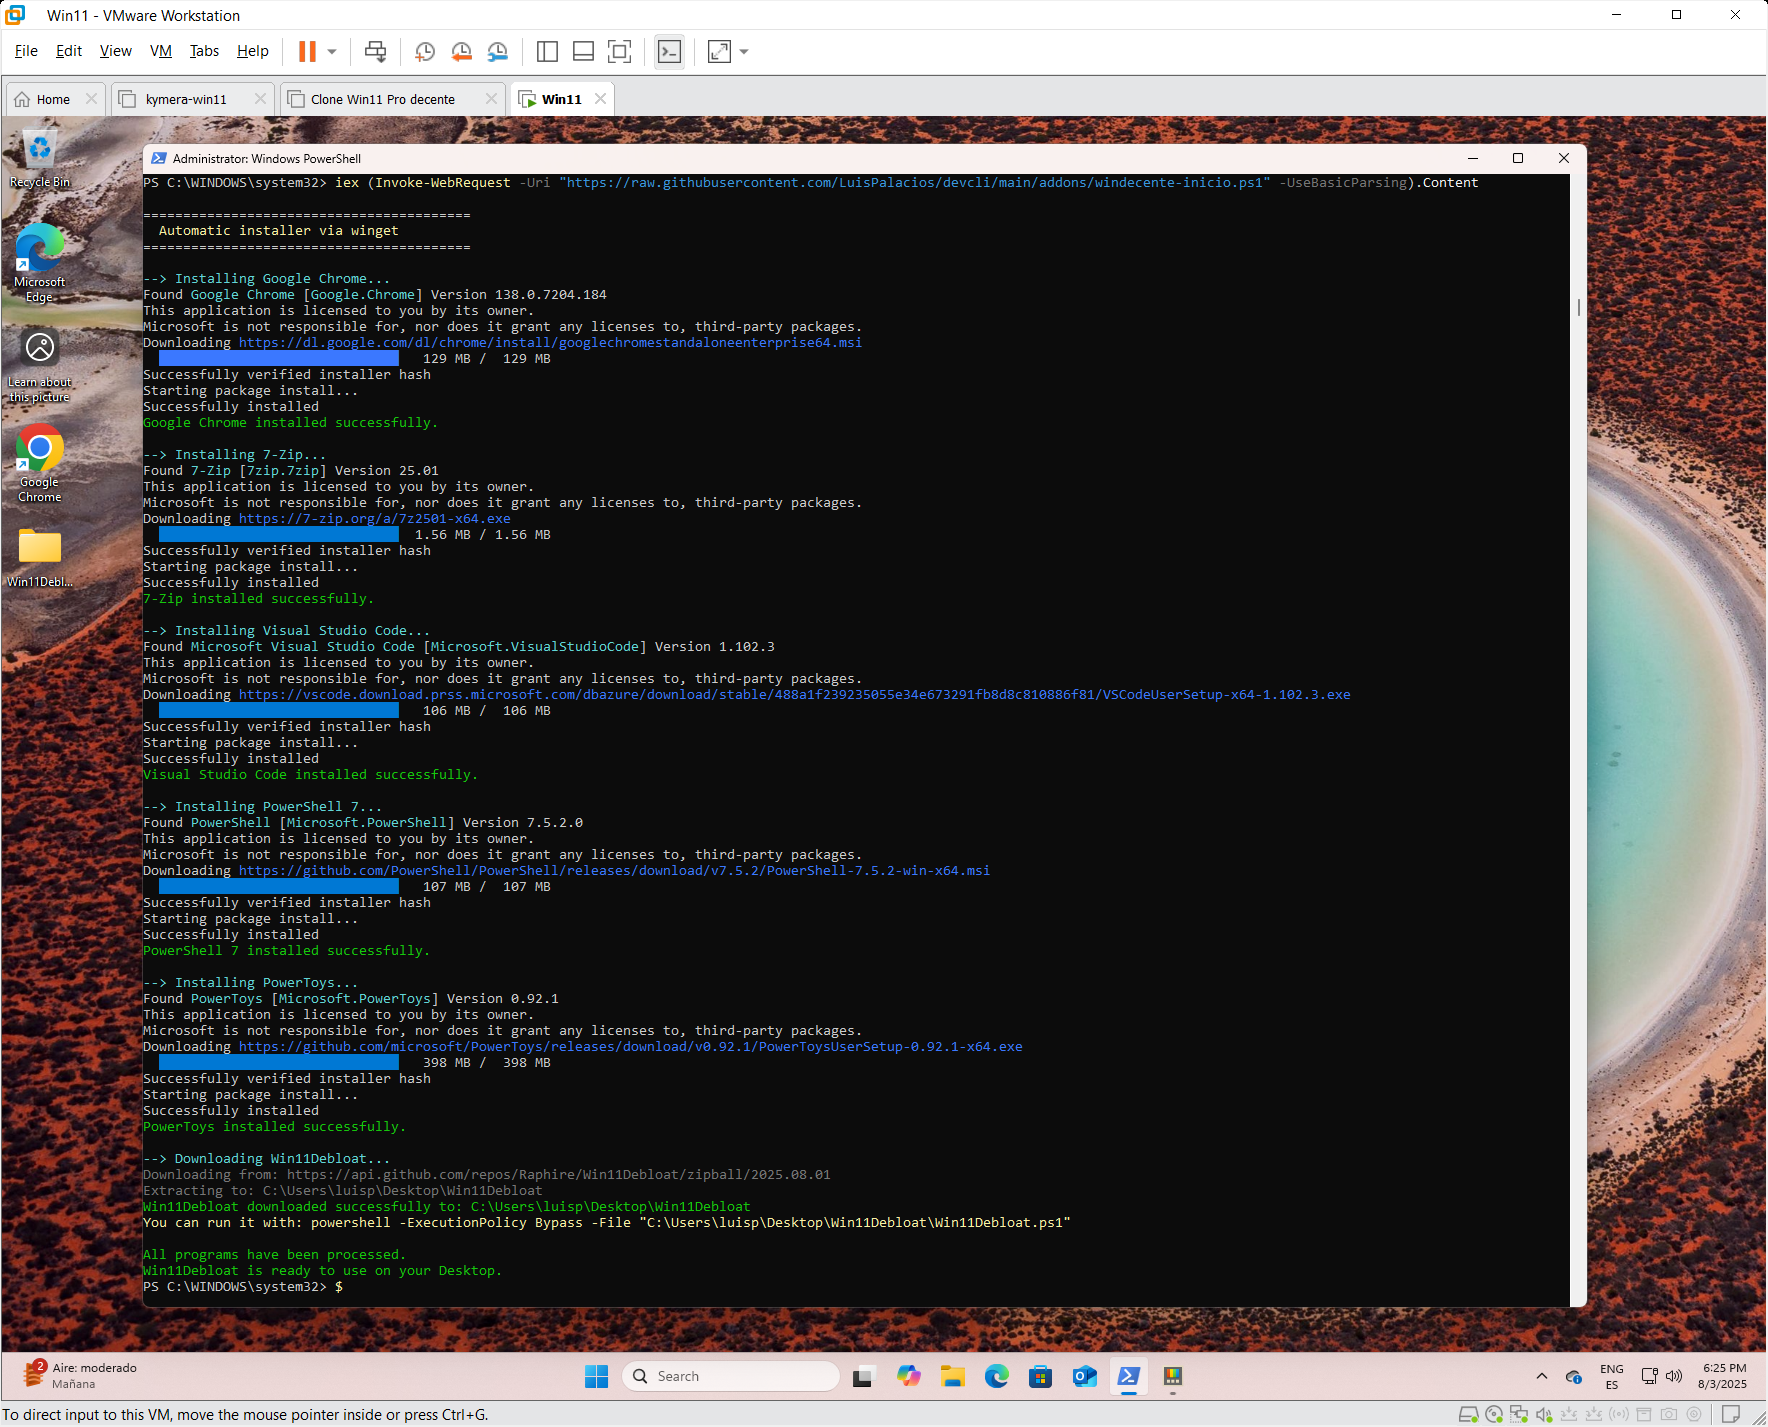1768x1427 pixels.
Task: Open the Tabs menu
Action: [x=204, y=51]
